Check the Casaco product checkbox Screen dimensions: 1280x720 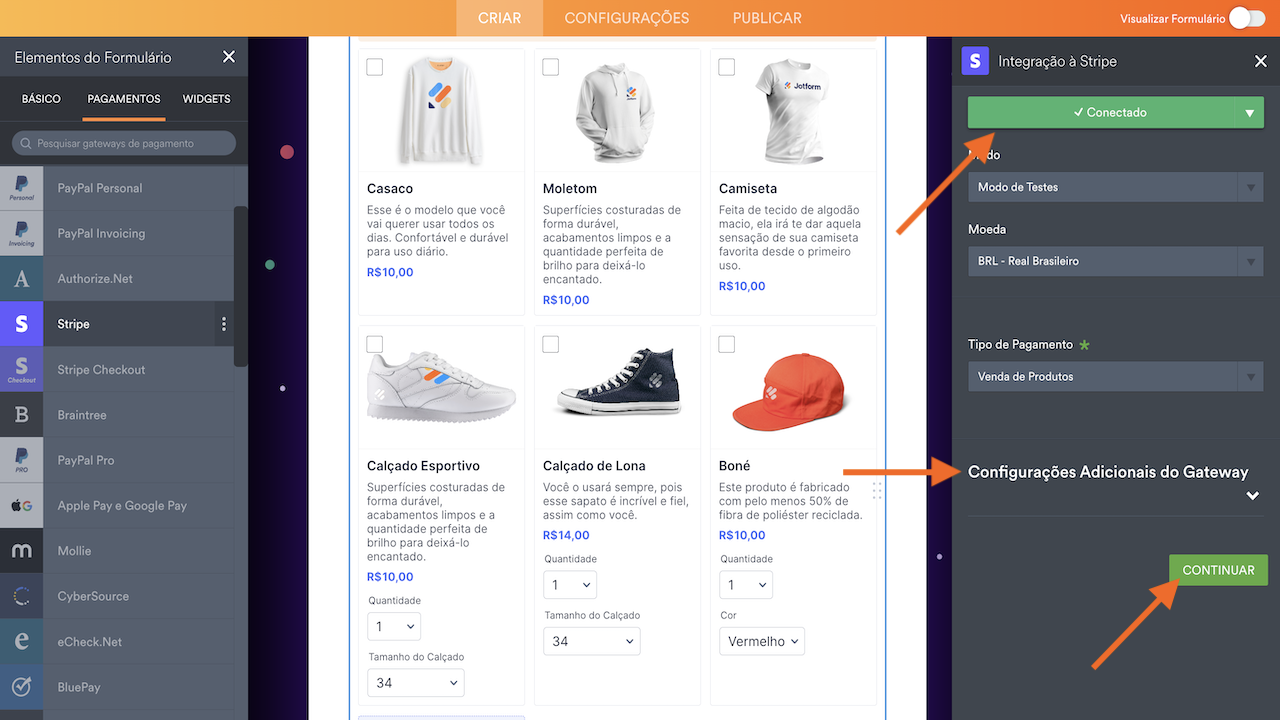[374, 67]
